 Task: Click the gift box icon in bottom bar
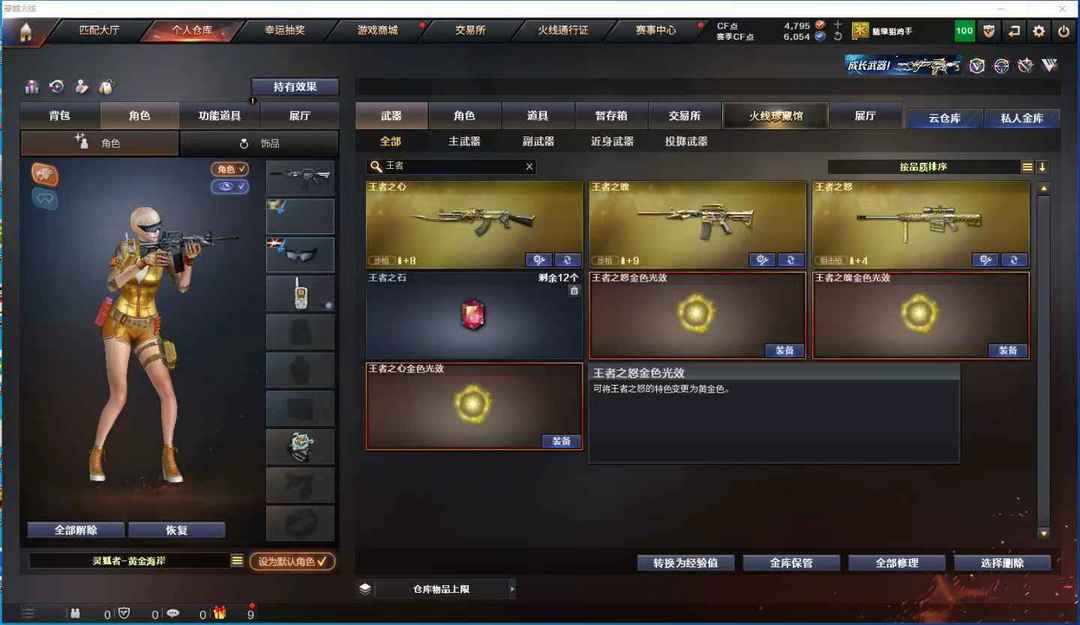click(219, 612)
